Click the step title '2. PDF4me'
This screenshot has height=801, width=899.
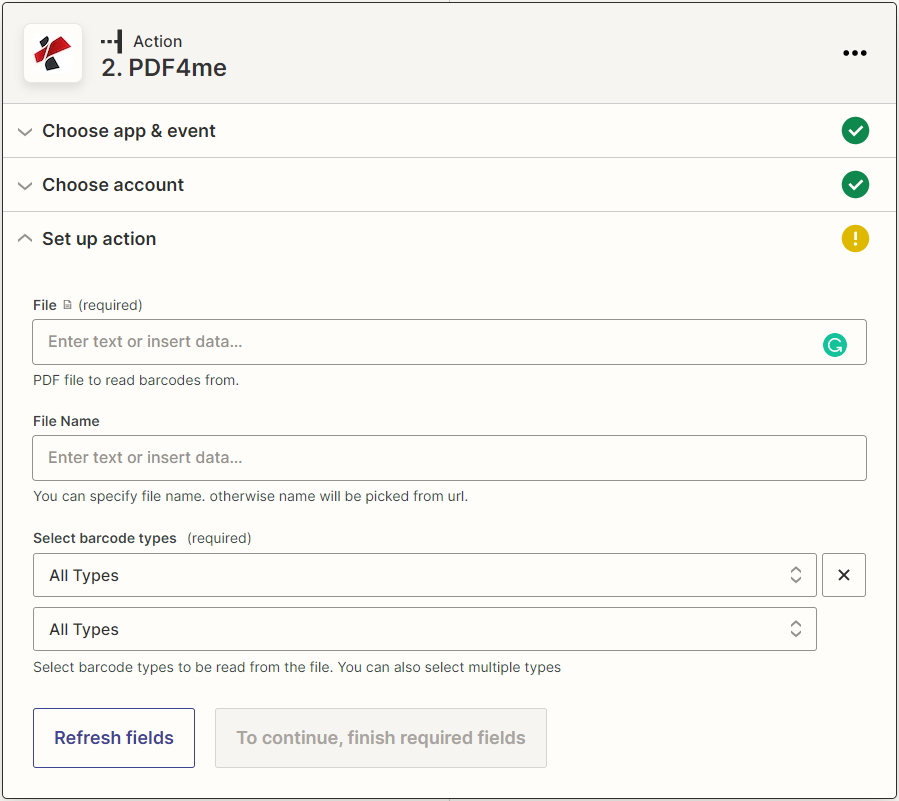tap(164, 68)
